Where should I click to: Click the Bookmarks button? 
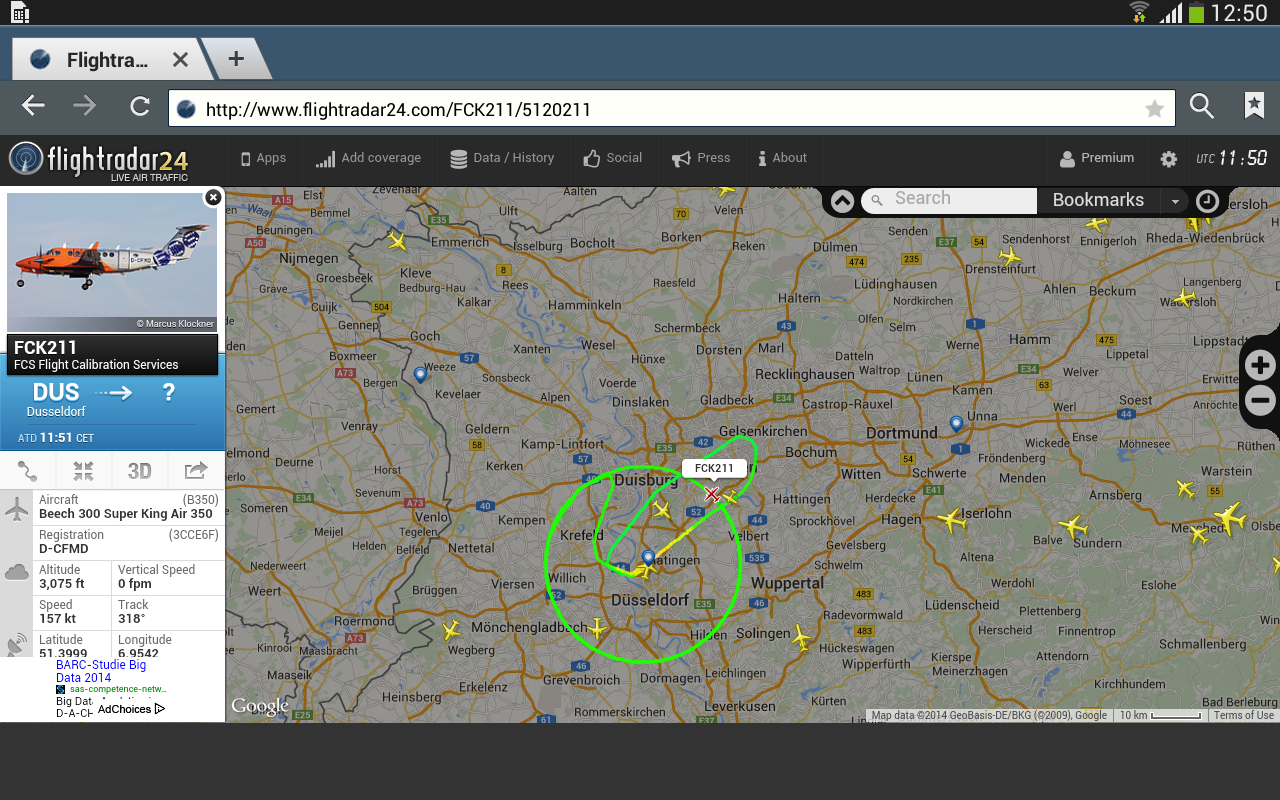click(x=1098, y=200)
